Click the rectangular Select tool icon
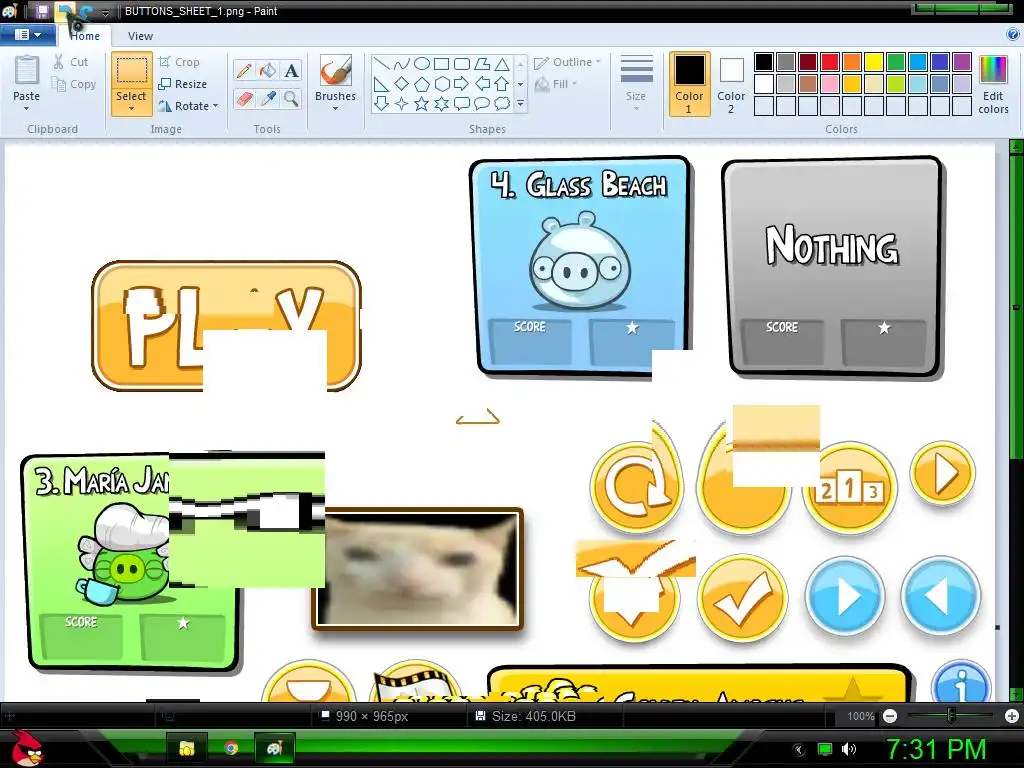Image resolution: width=1024 pixels, height=768 pixels. click(x=131, y=71)
